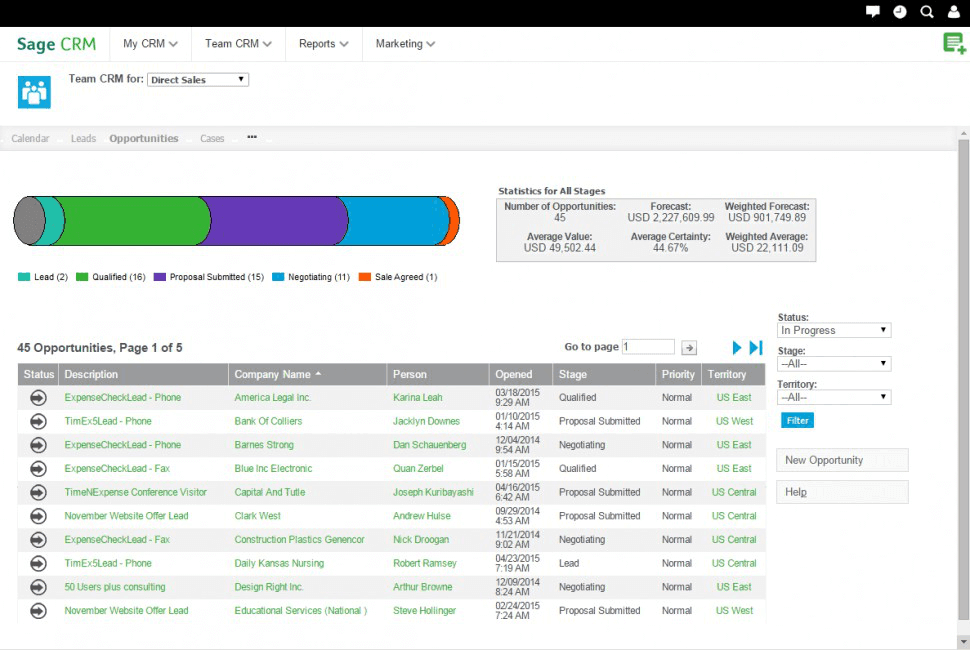Image resolution: width=970 pixels, height=650 pixels.
Task: Click the Go to page input field
Action: [648, 347]
